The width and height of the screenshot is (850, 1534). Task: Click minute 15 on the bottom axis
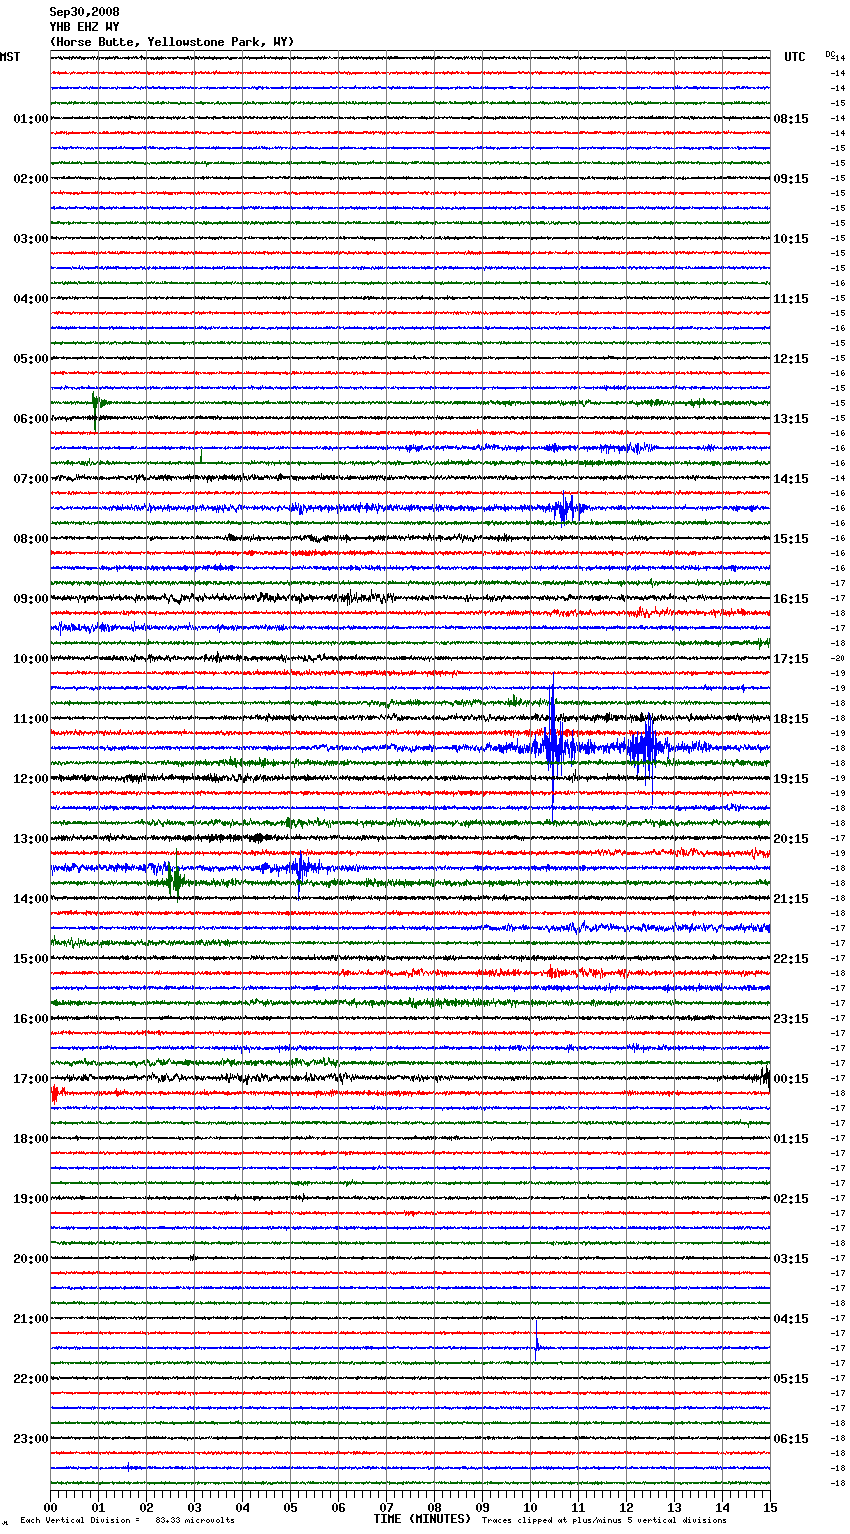coord(769,1507)
